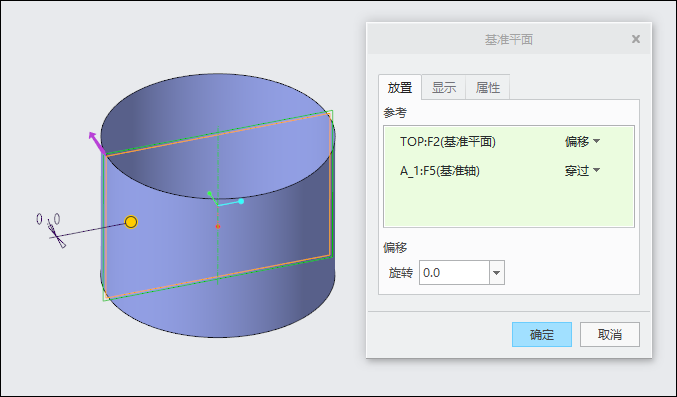
Task: Switch to the 显示 tab
Action: [x=444, y=87]
